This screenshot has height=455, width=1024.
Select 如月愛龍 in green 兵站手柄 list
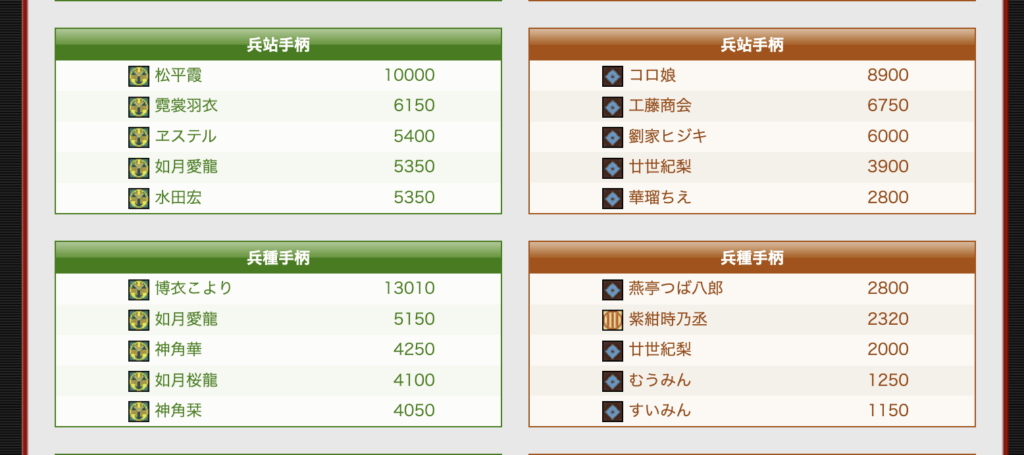click(186, 167)
